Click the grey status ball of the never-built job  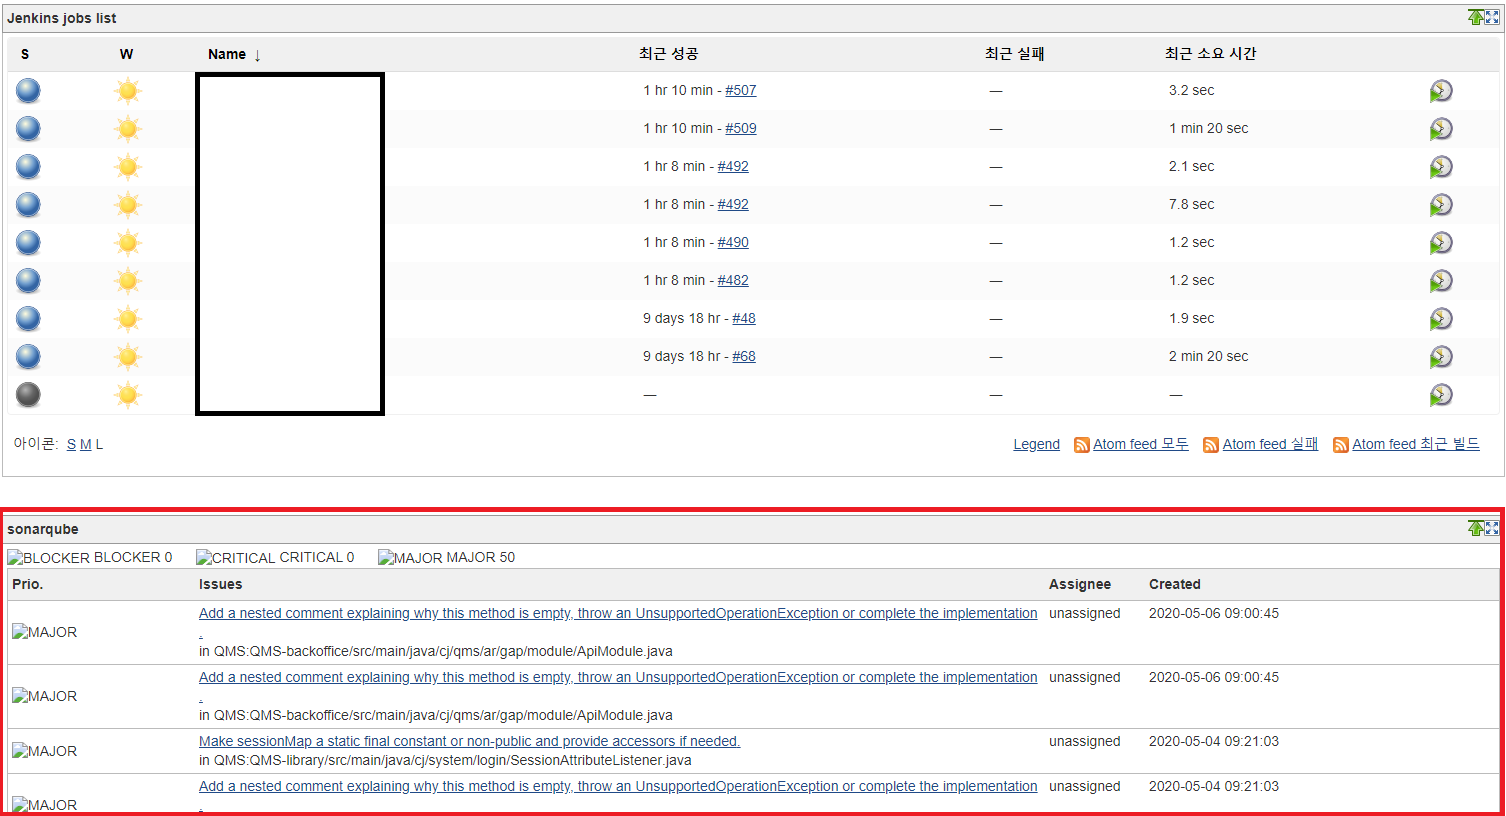(x=28, y=395)
